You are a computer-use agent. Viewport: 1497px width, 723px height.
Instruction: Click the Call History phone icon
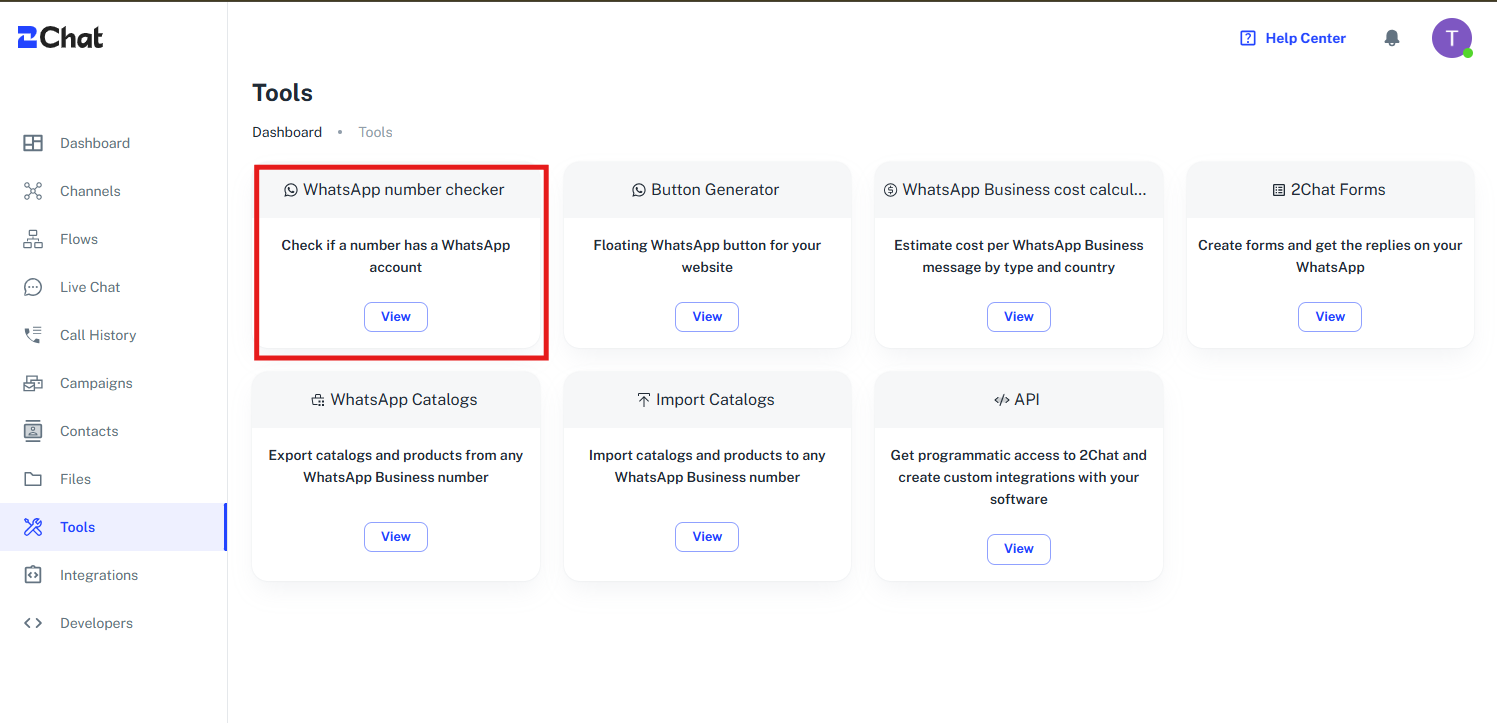coord(33,335)
